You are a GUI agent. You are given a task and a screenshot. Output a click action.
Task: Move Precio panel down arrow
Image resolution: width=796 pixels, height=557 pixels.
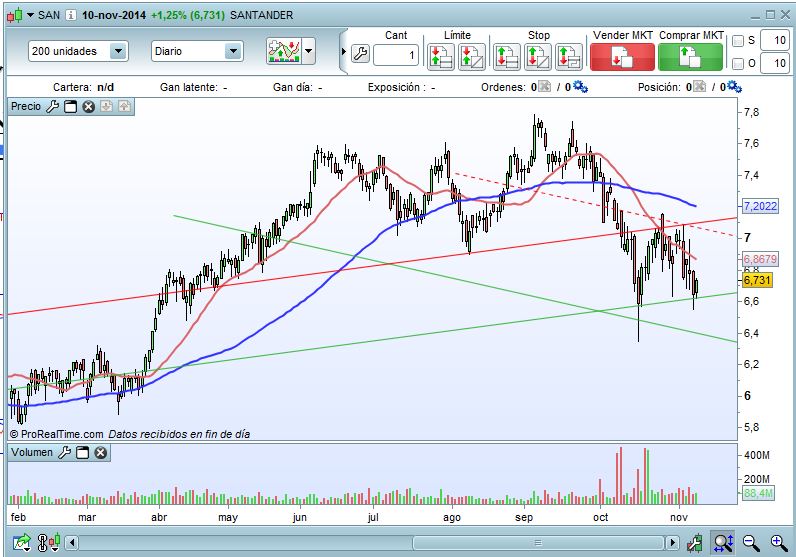pos(107,106)
